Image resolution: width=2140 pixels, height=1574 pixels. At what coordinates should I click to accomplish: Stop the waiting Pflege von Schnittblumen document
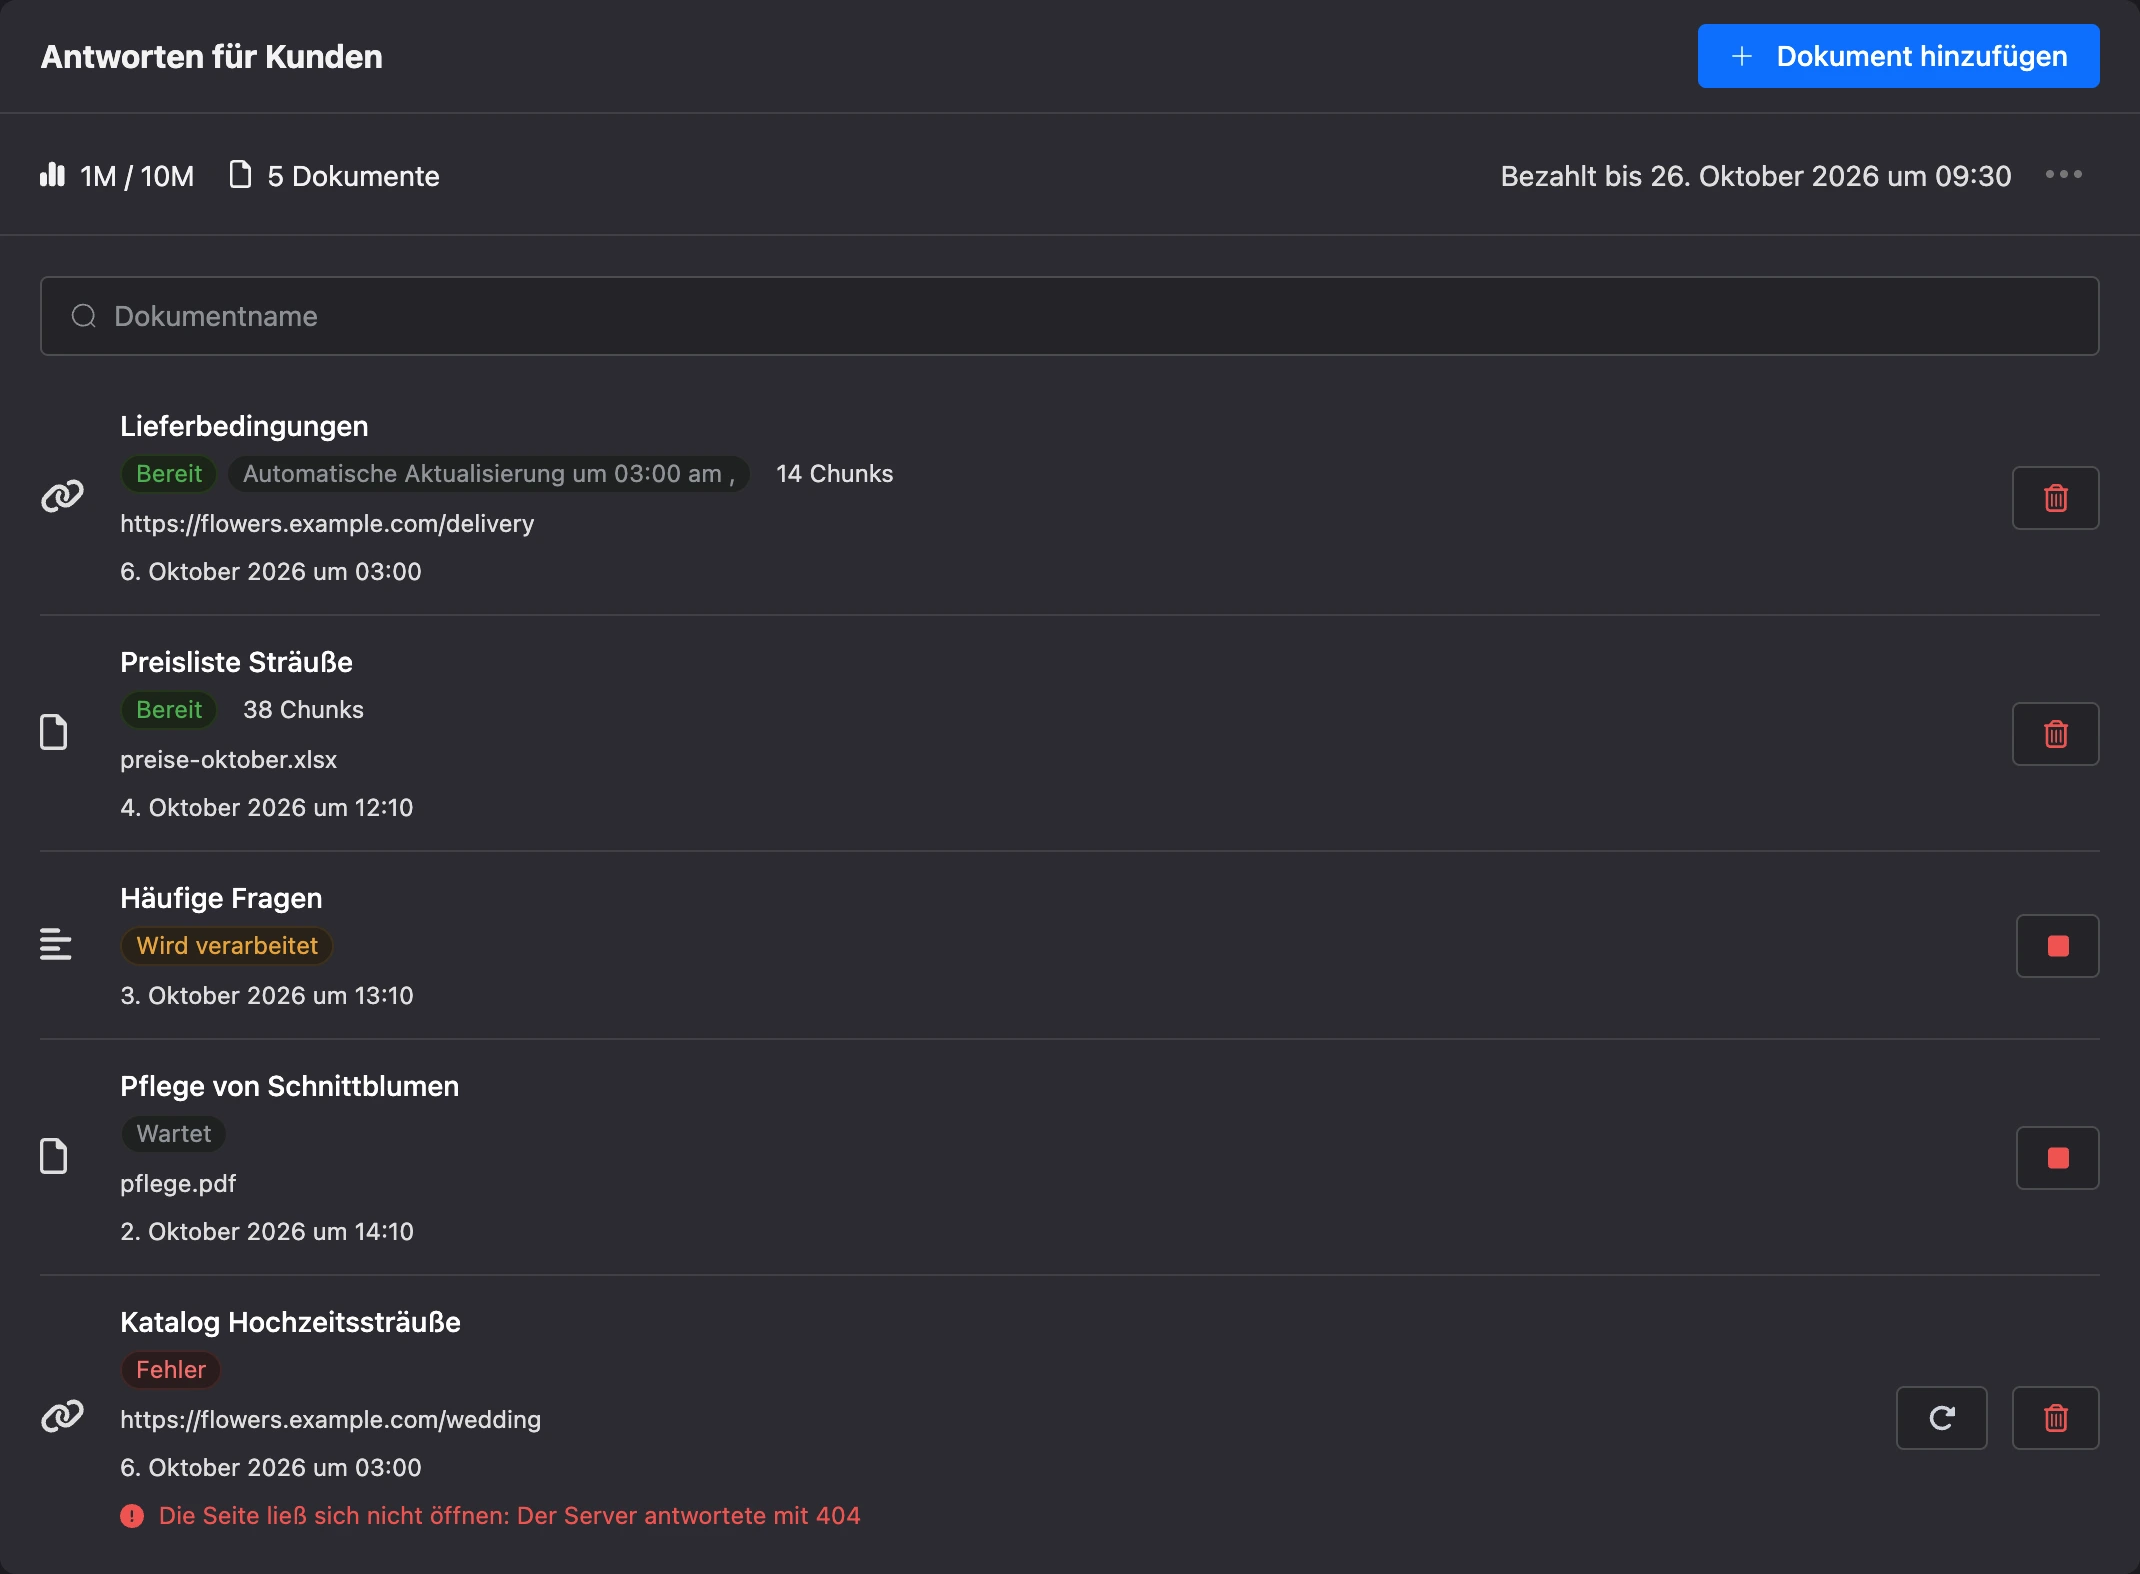[2057, 1158]
